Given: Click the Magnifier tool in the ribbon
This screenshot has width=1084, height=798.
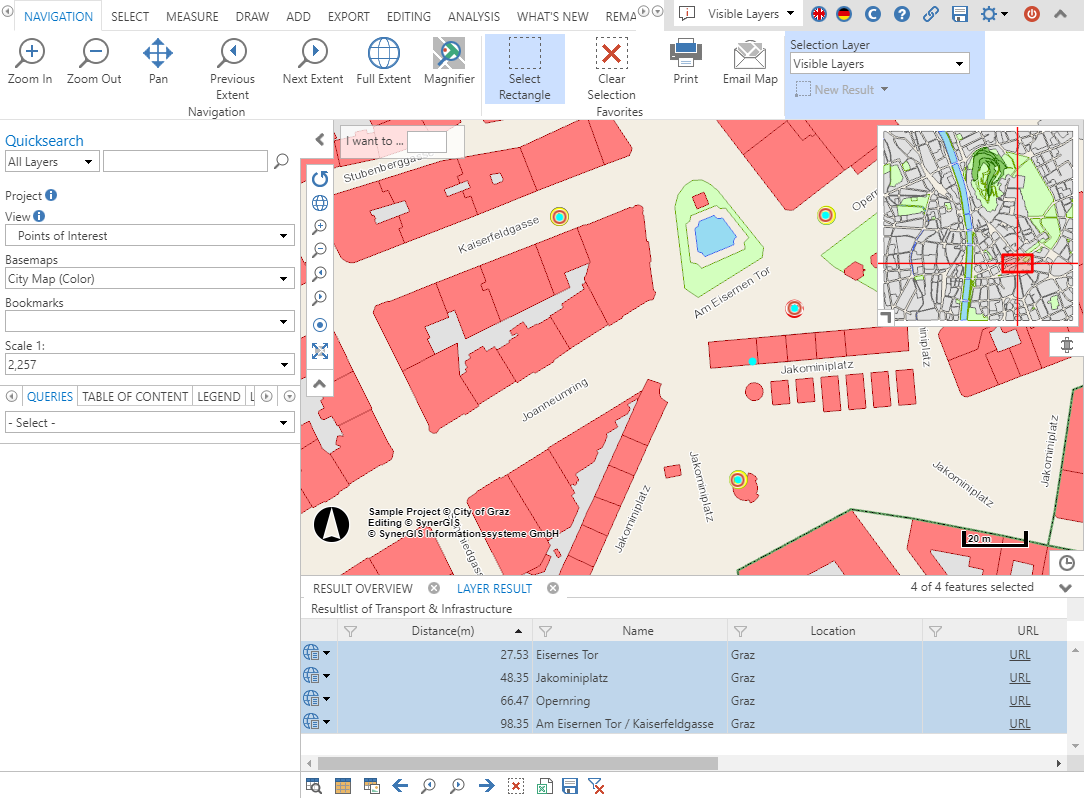Looking at the screenshot, I should coord(449,62).
